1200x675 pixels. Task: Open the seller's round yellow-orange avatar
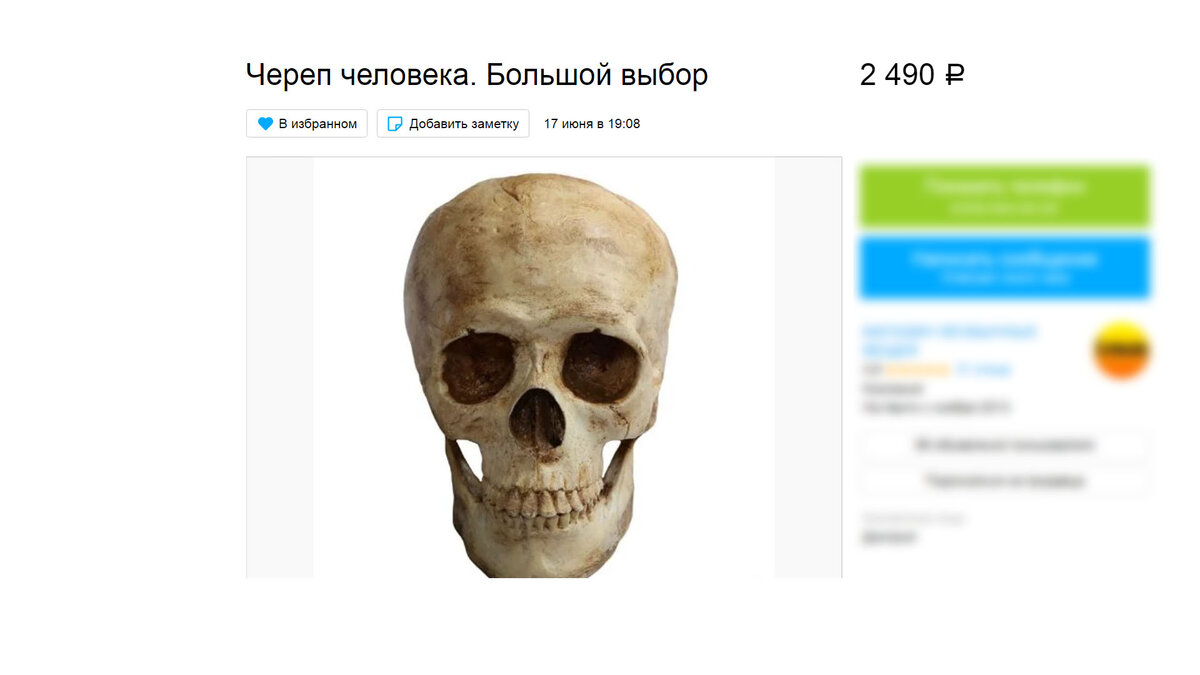pos(1121,351)
